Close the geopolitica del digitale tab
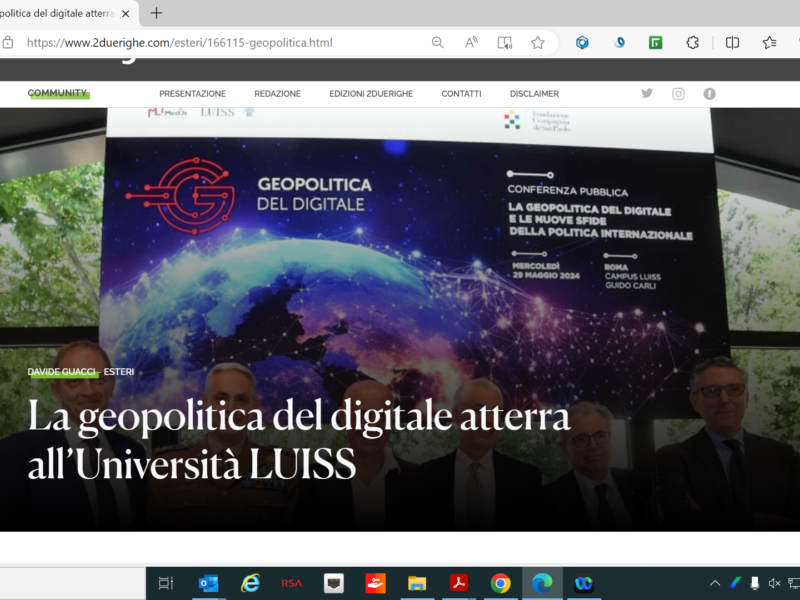Screen dimensions: 800x600 point(126,14)
